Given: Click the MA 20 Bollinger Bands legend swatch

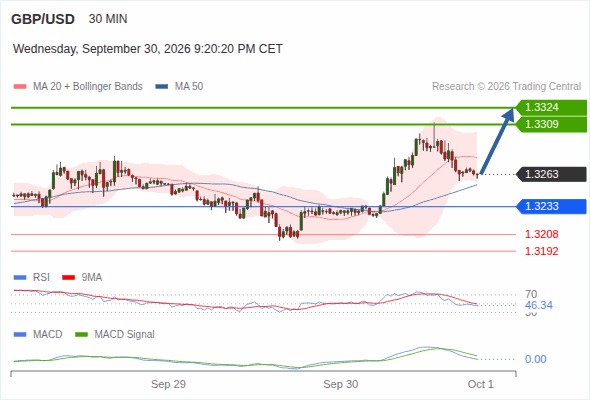Looking at the screenshot, I should click(20, 87).
